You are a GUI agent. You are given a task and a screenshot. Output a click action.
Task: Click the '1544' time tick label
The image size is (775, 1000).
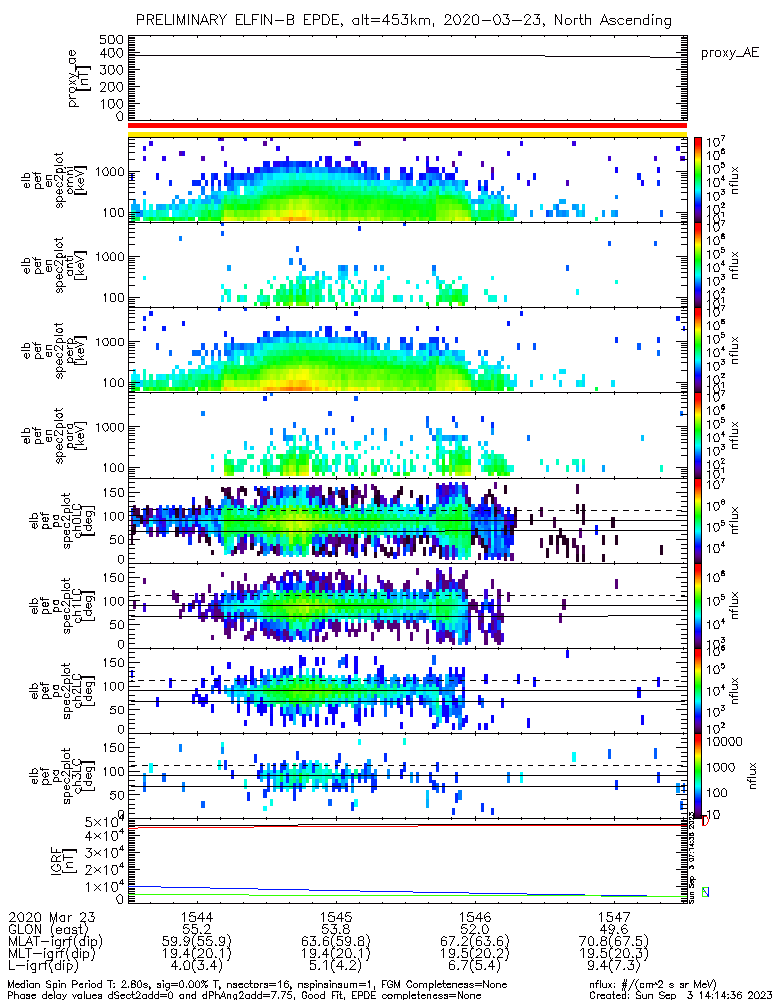tap(197, 918)
